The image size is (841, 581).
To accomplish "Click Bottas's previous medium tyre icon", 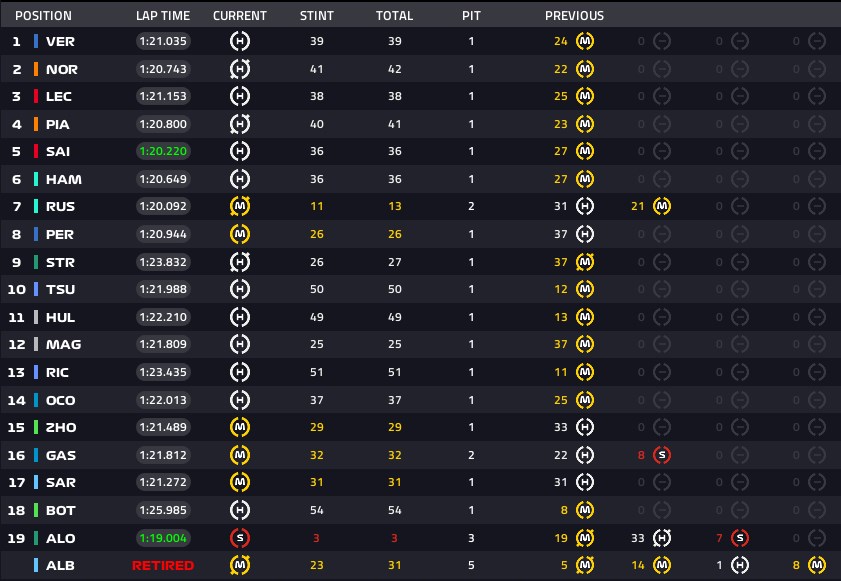I will click(586, 510).
